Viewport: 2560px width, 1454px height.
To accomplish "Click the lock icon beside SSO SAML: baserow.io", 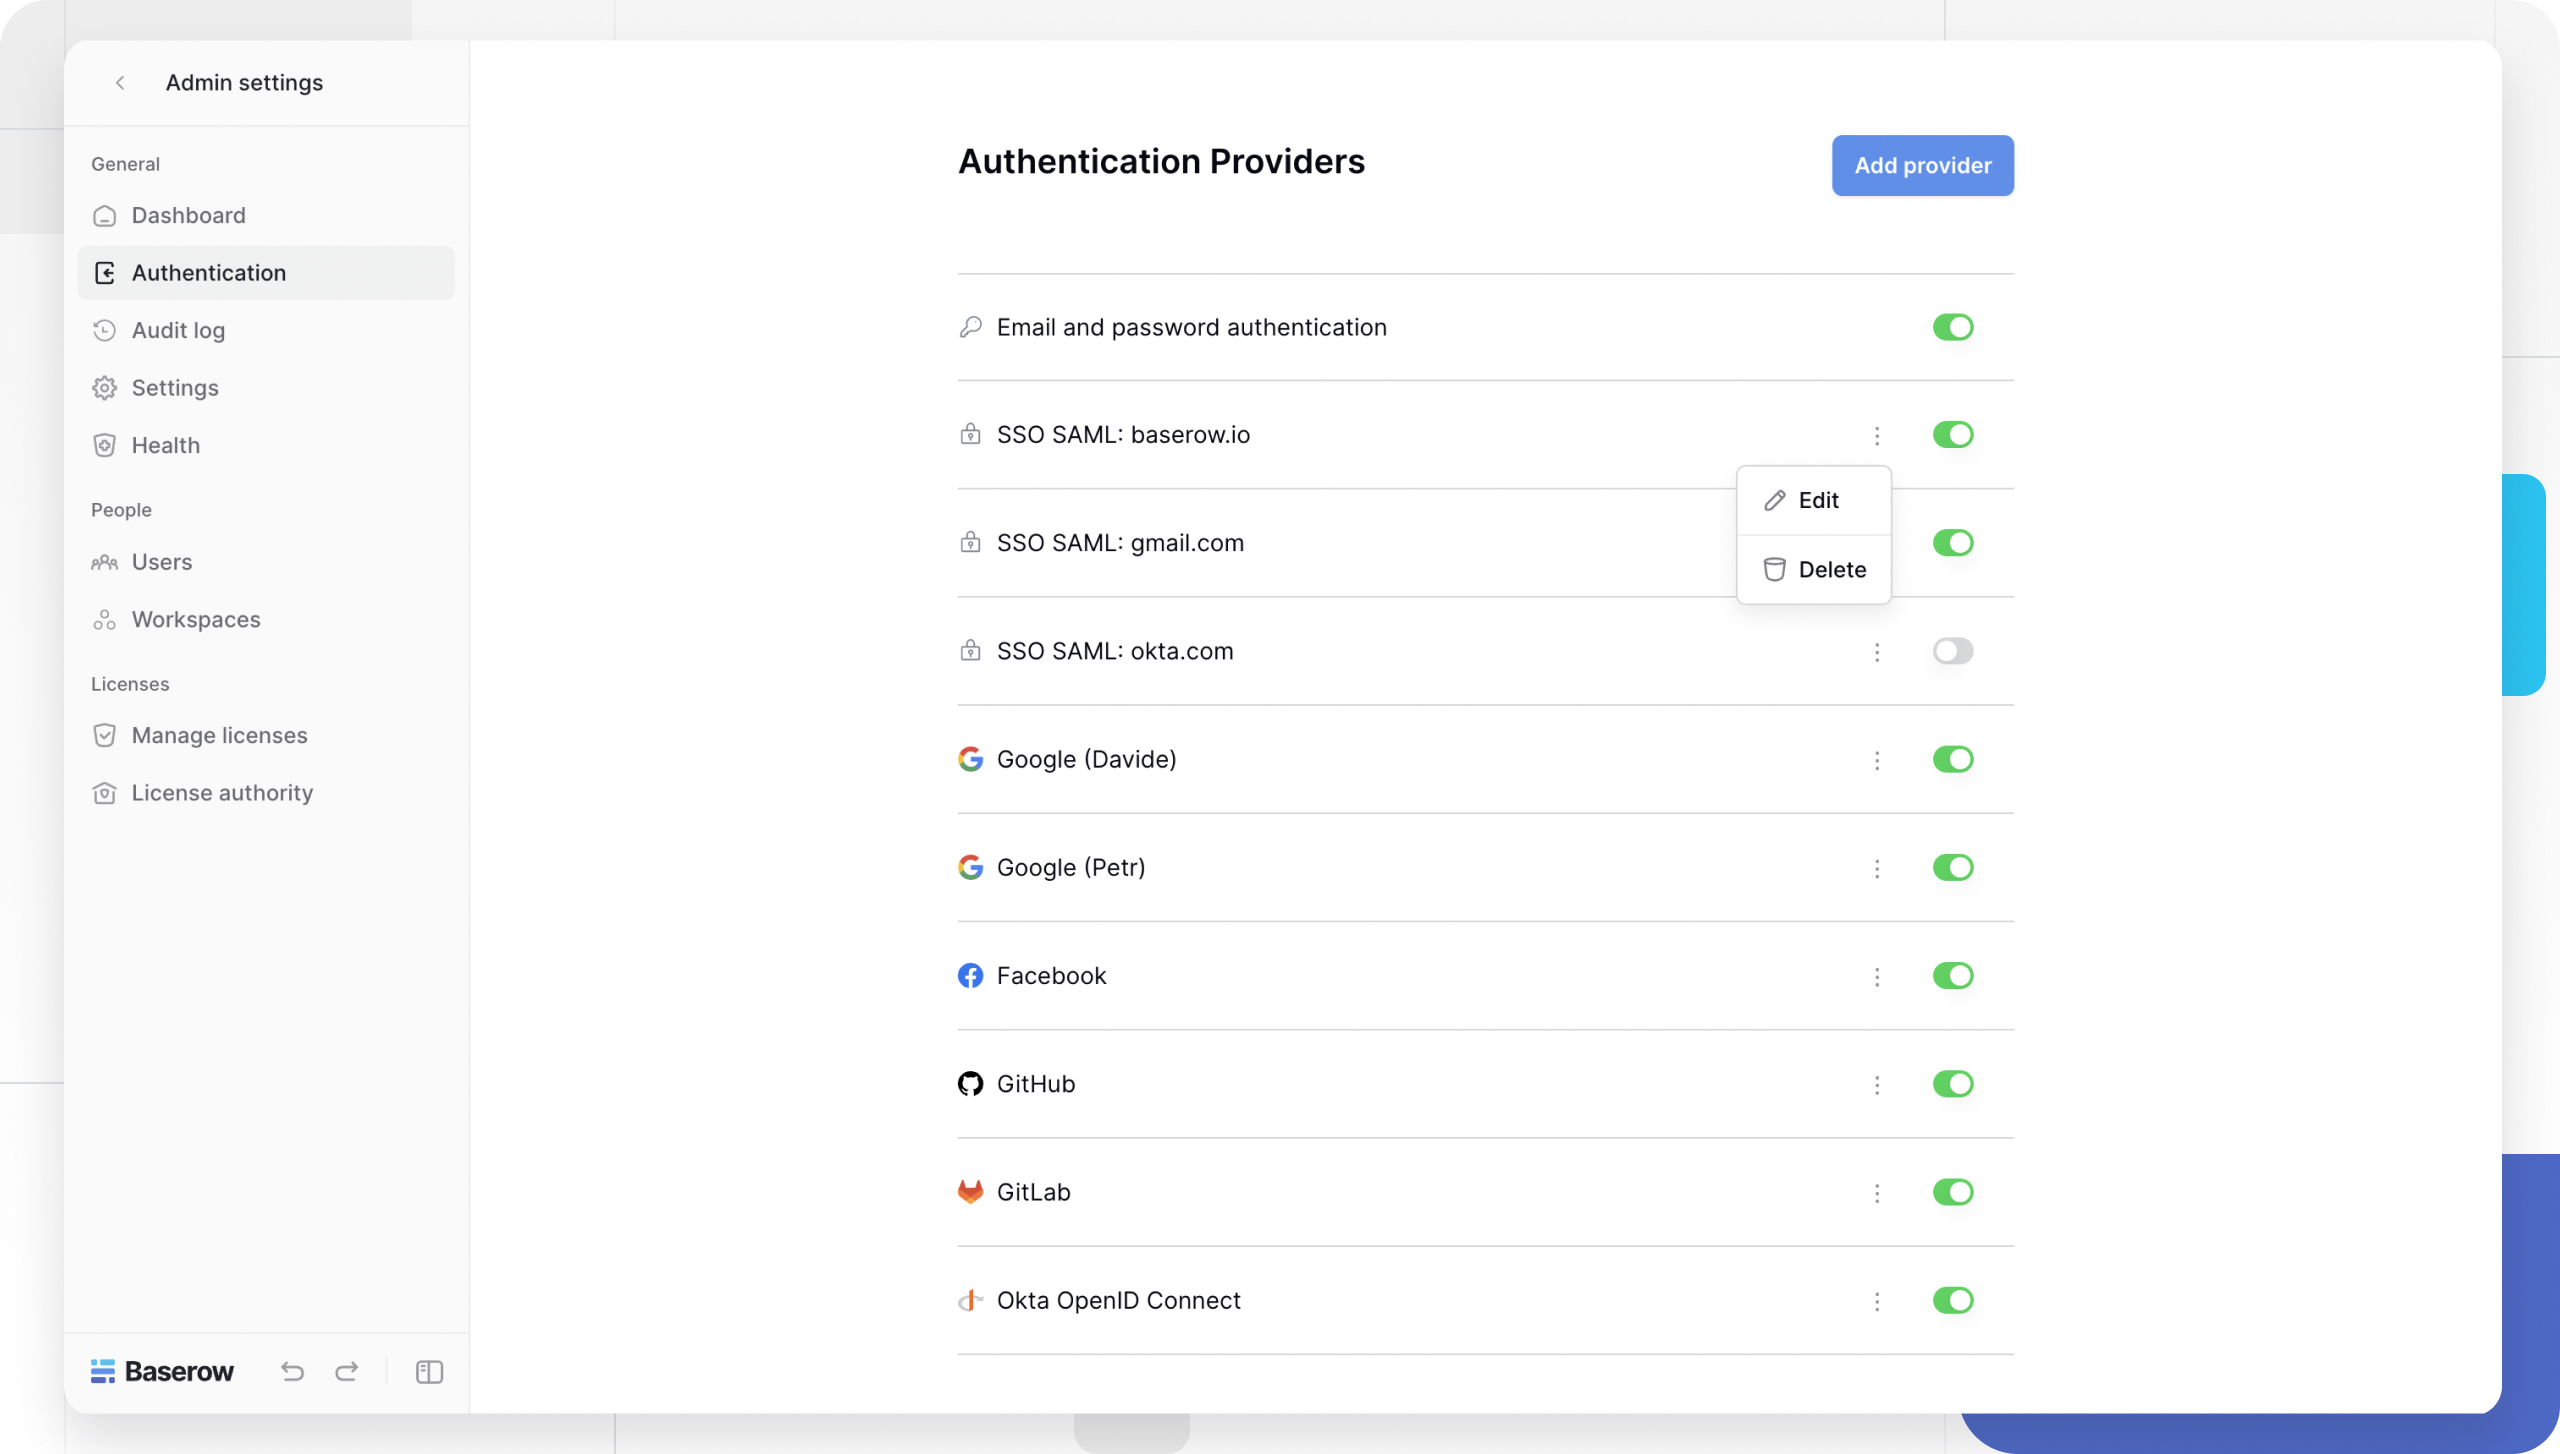I will tap(971, 434).
